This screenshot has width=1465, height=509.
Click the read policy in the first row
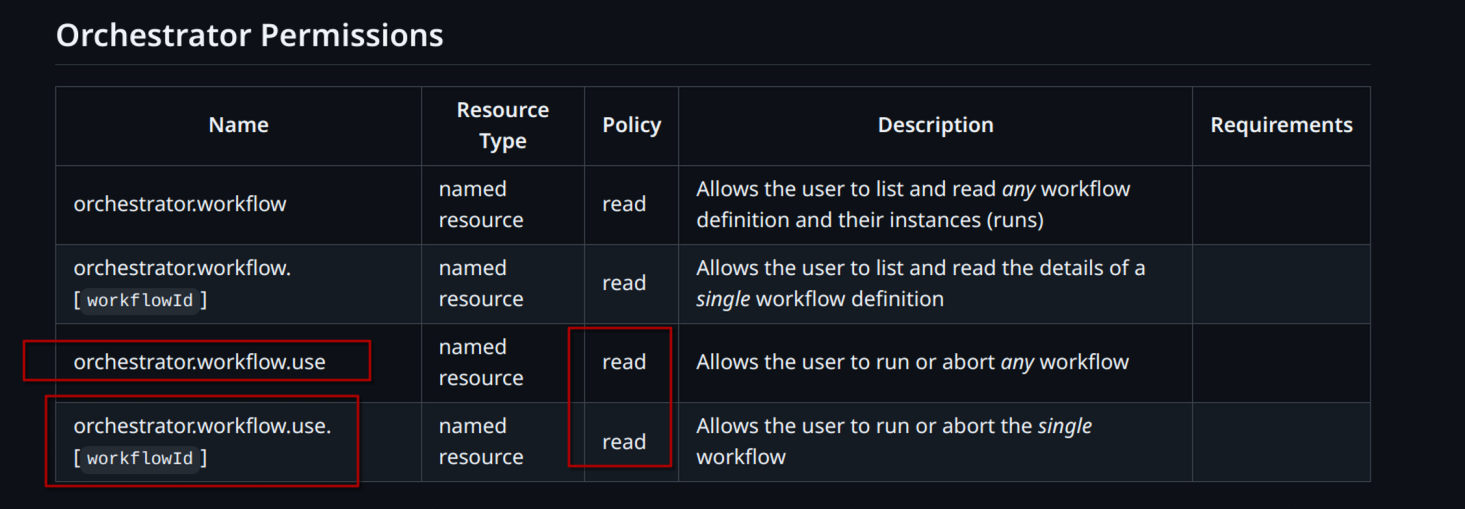[x=624, y=204]
